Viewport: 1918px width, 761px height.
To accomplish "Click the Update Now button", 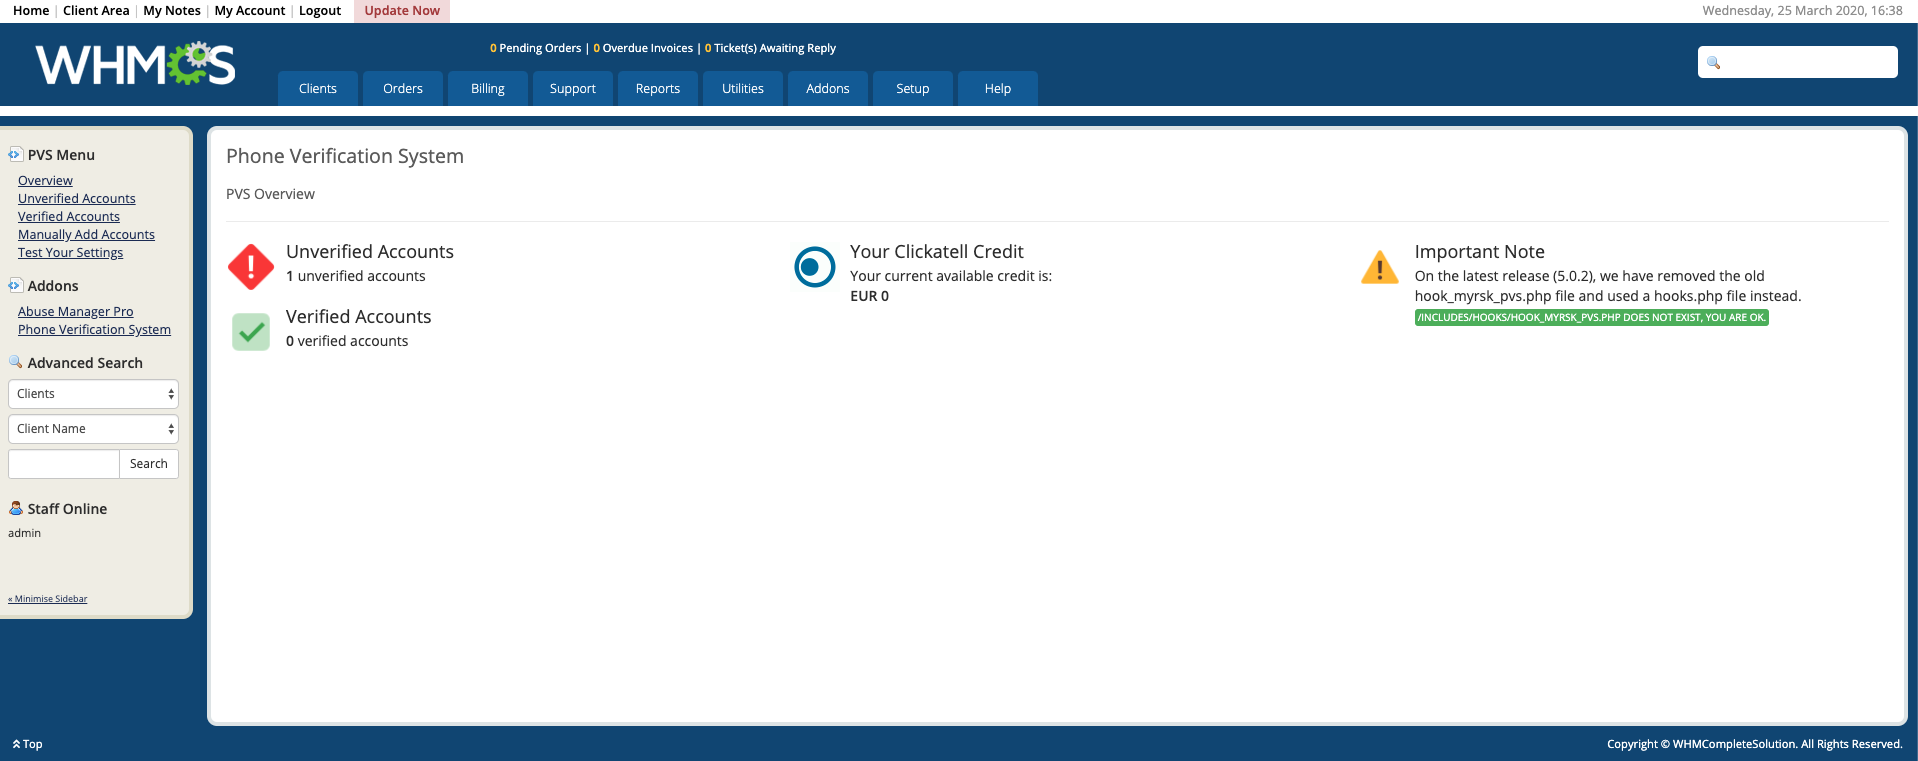I will [402, 10].
